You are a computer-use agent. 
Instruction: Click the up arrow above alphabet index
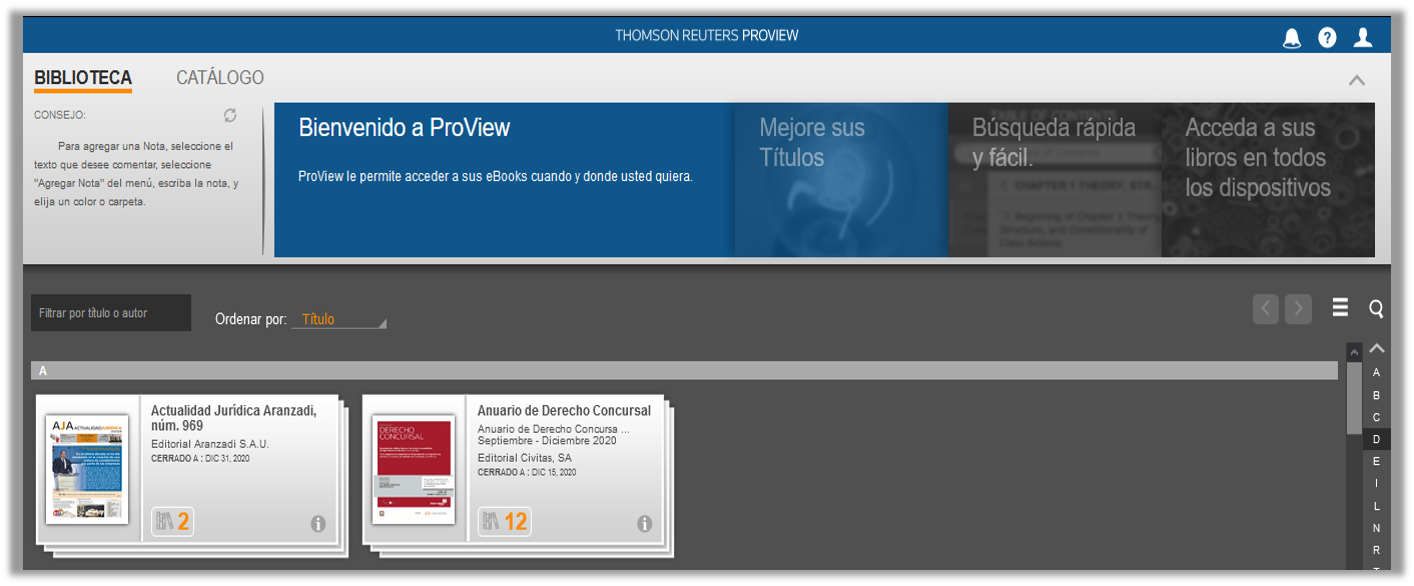(1377, 349)
